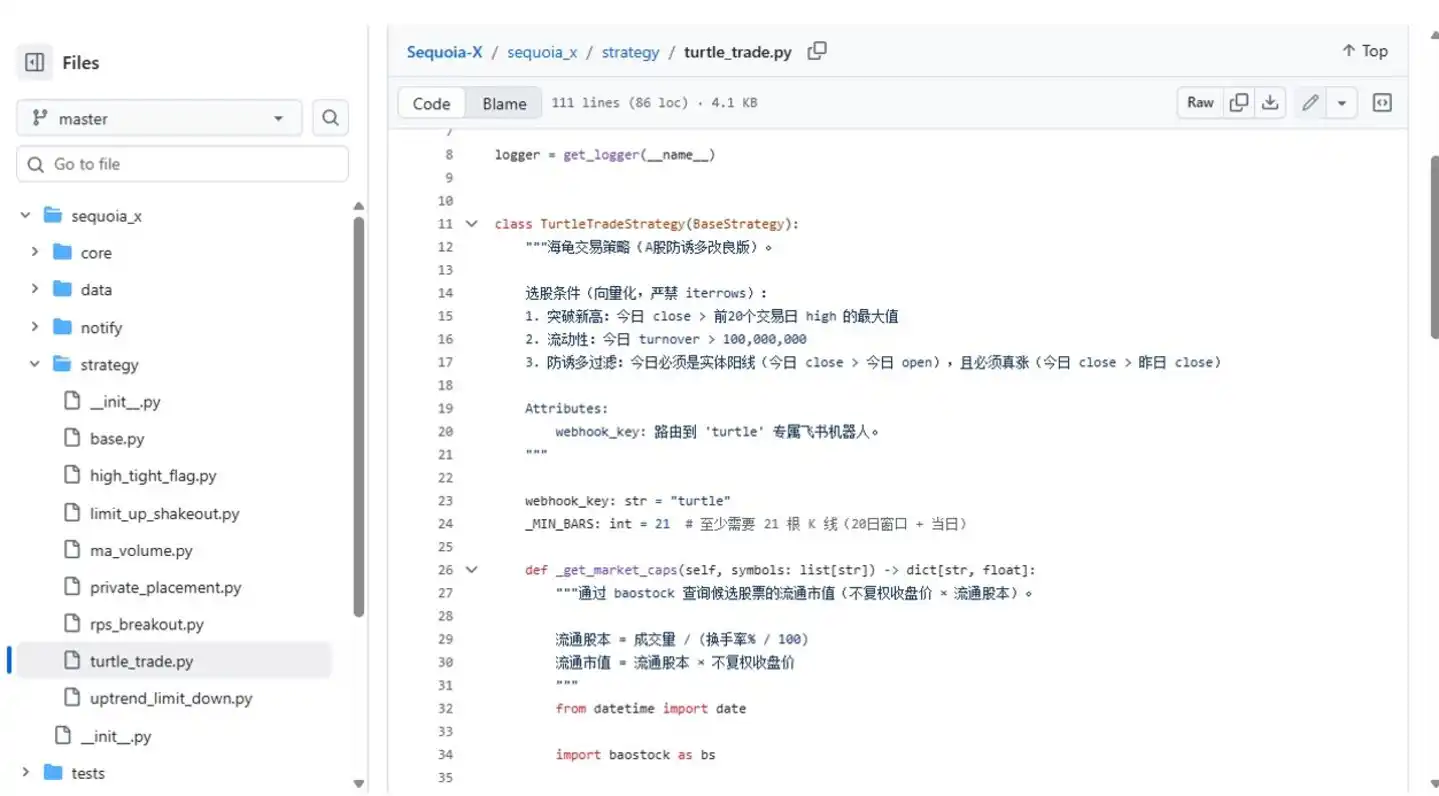Click file icon beside uptrend_limit_down.py
The image size is (1439, 796).
pyautogui.click(x=71, y=698)
